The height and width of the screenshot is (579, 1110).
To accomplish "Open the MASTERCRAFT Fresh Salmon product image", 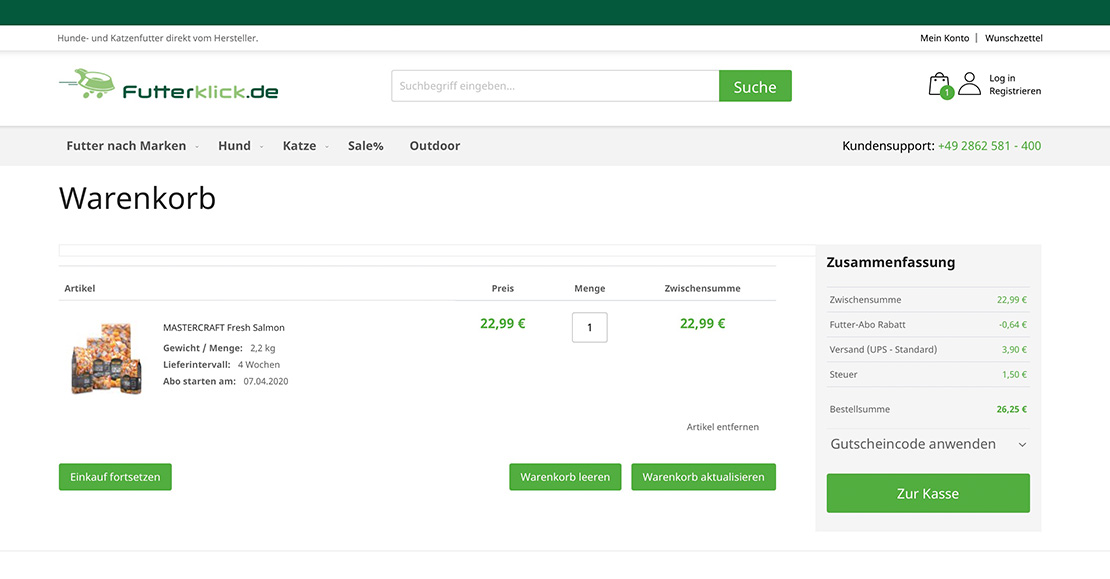I will tap(106, 357).
